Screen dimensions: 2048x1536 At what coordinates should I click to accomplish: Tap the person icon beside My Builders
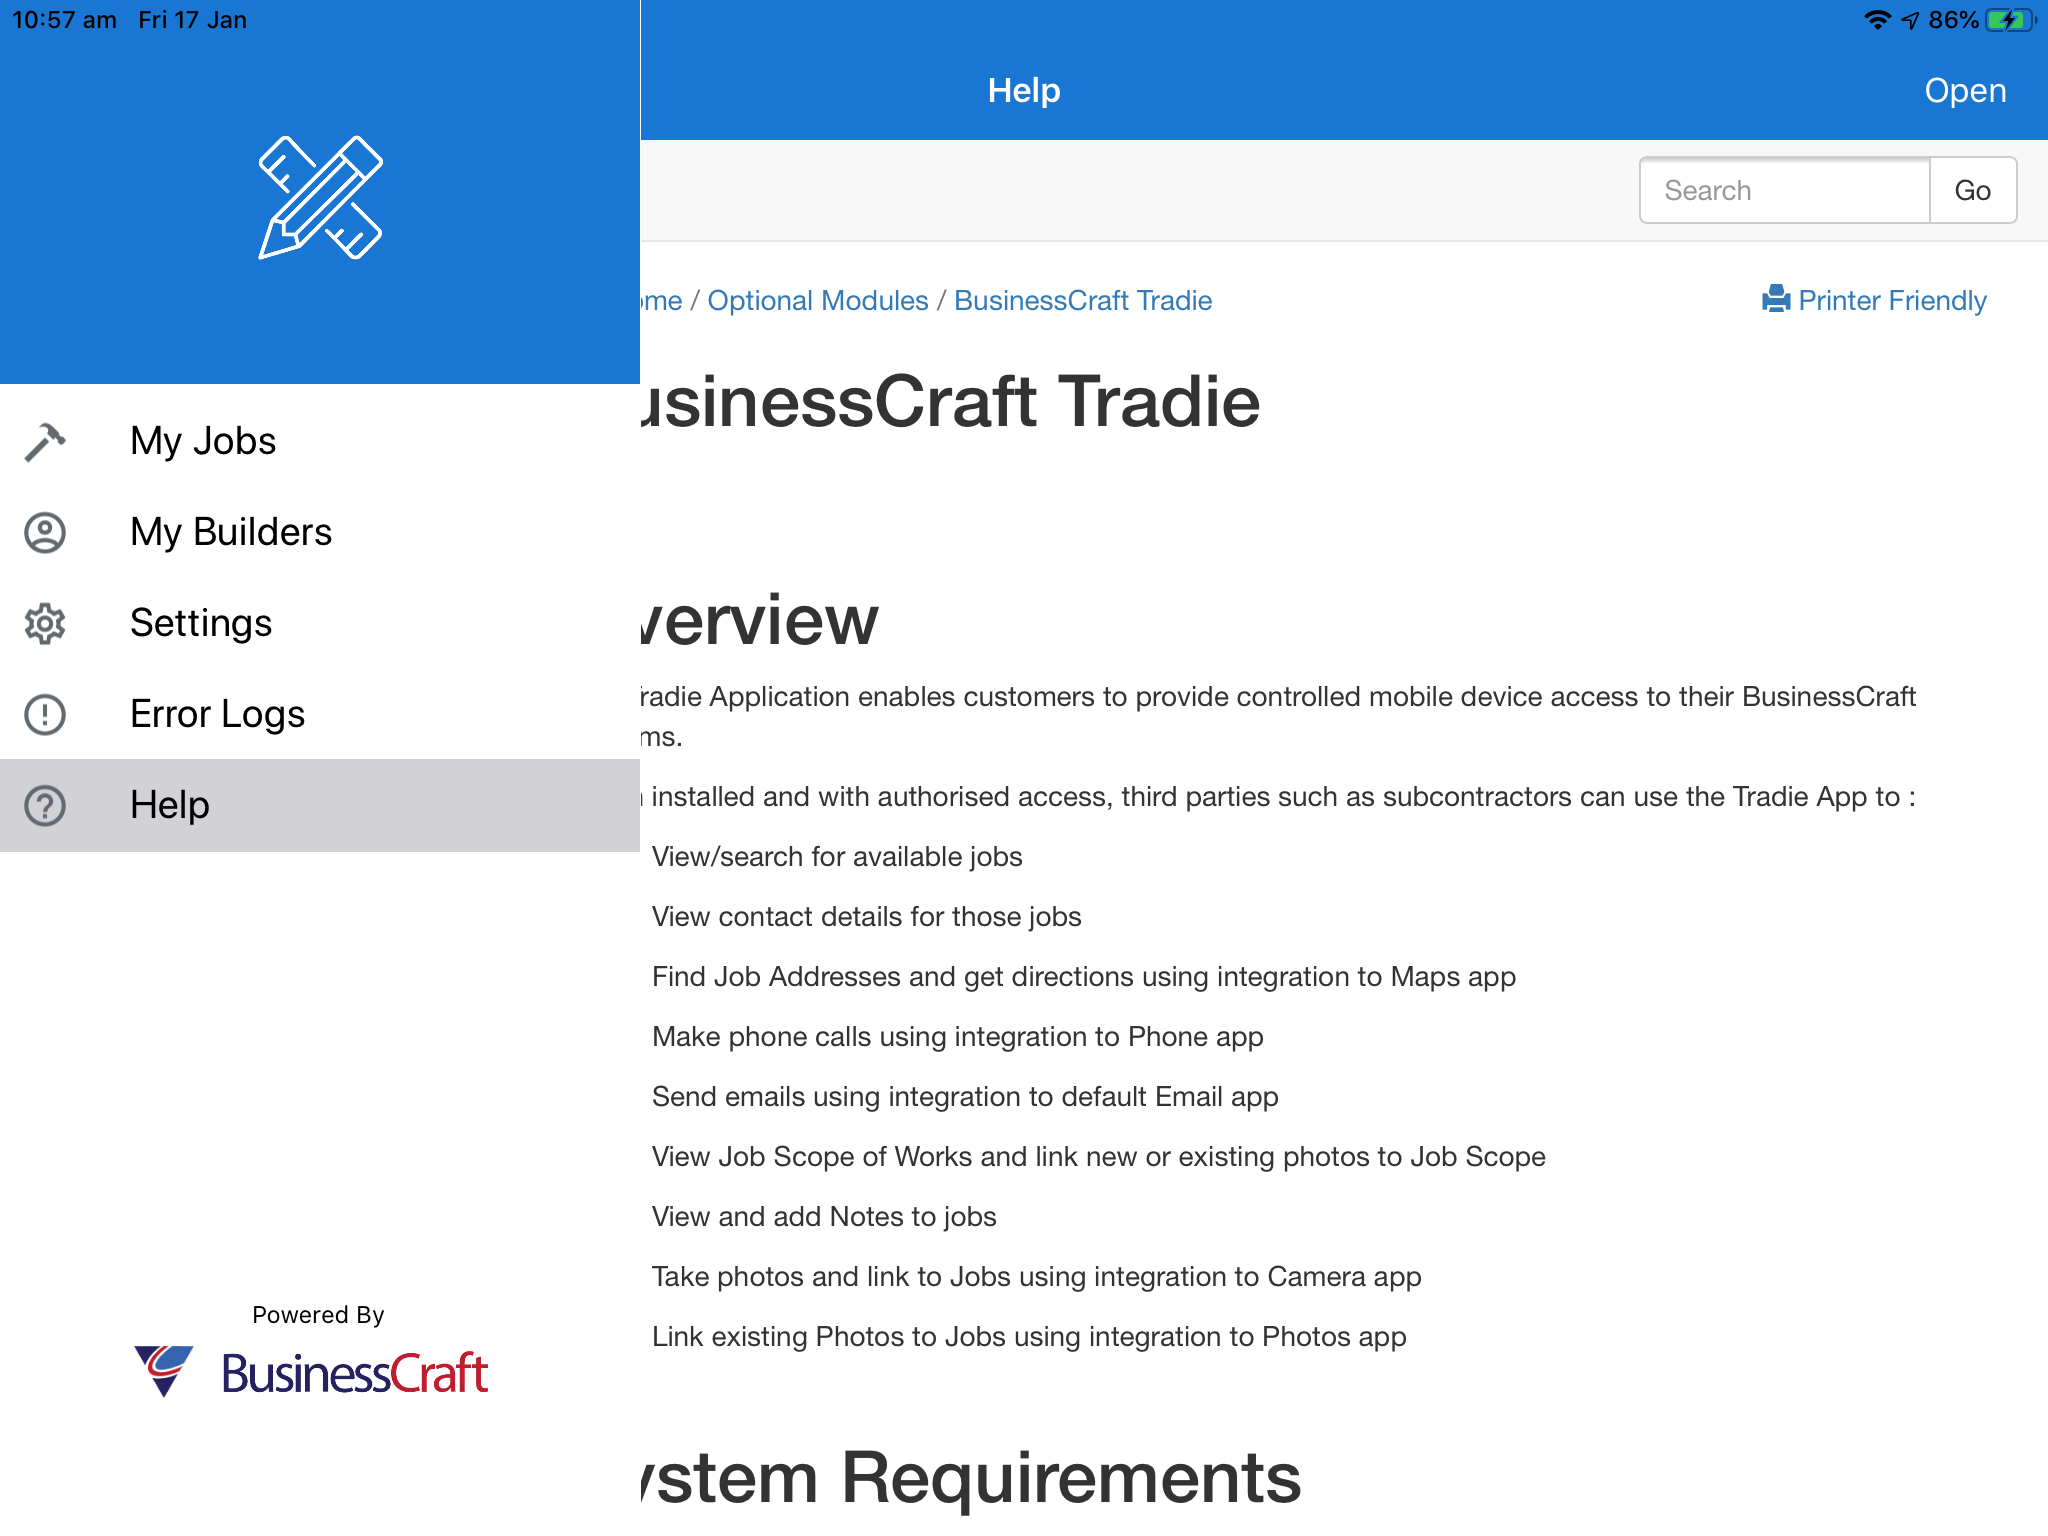[45, 533]
